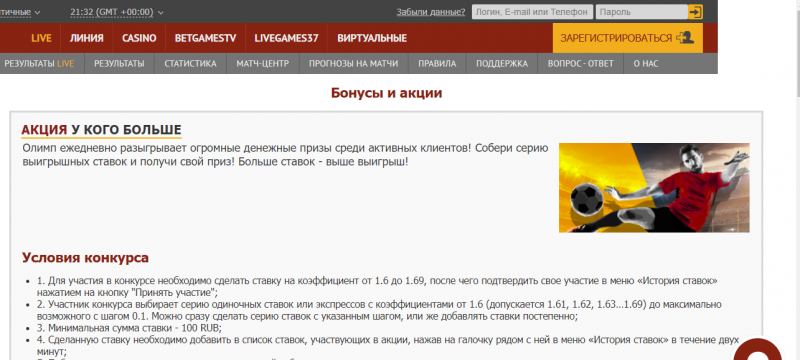Open ПРОГНОЗЫ НА МАТЧИ tab

pyautogui.click(x=354, y=64)
